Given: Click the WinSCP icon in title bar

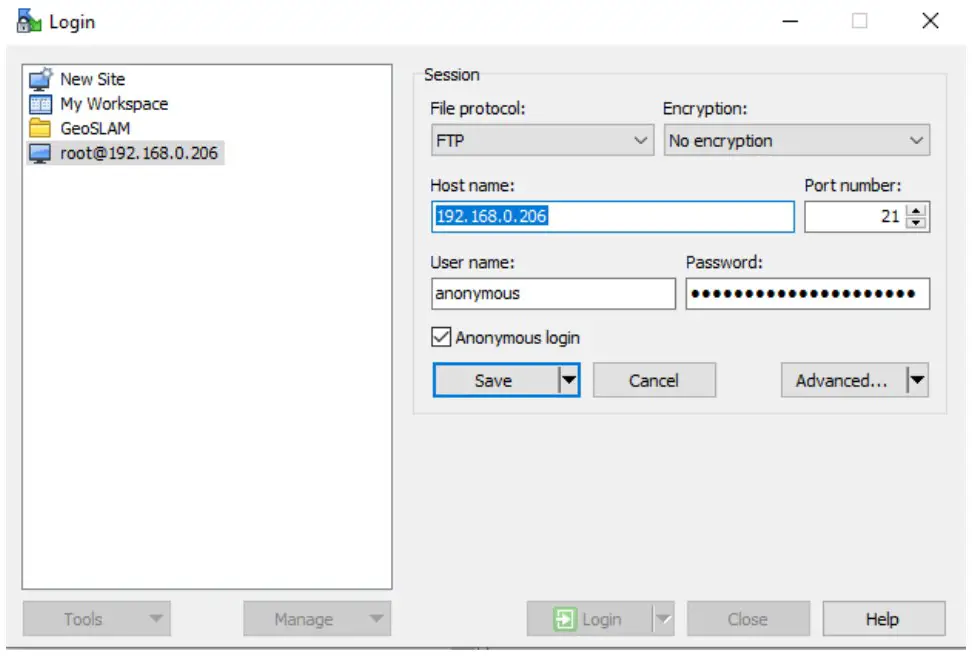Looking at the screenshot, I should click(29, 22).
